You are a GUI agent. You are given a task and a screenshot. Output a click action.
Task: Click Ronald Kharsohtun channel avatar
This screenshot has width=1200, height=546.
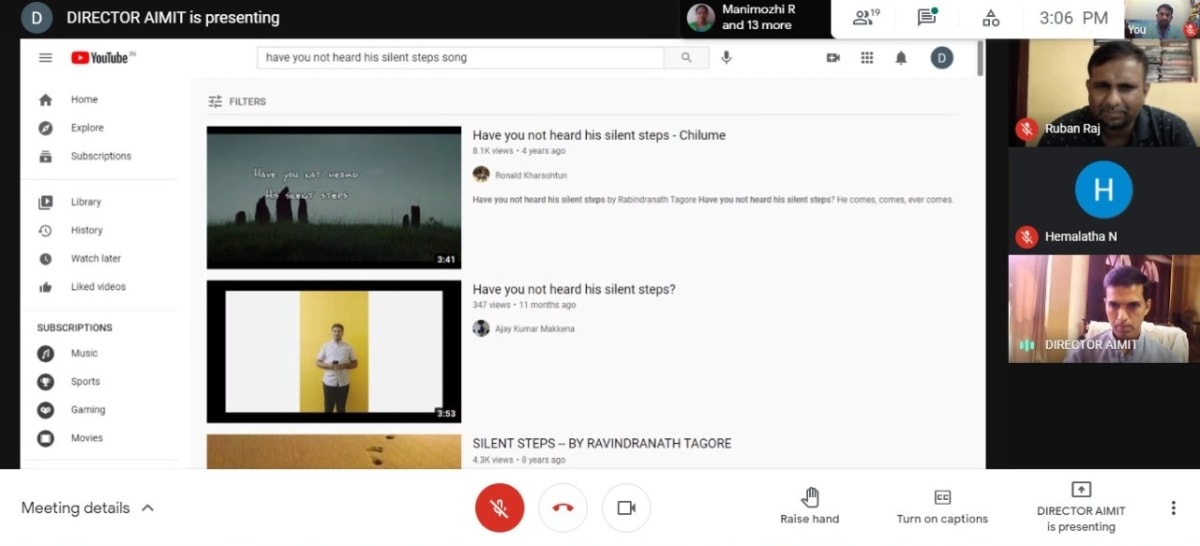pyautogui.click(x=481, y=174)
